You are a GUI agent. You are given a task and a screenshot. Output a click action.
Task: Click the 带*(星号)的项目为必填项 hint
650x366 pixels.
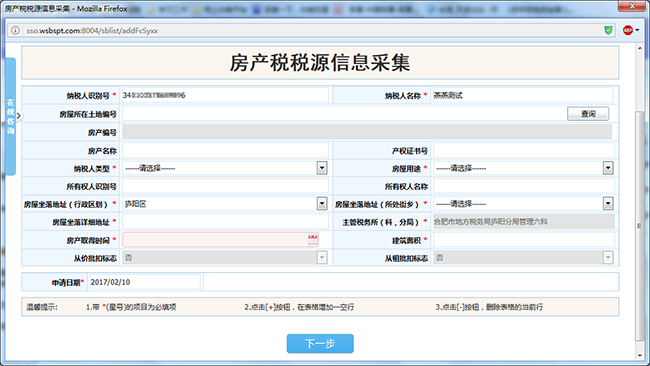pos(131,307)
